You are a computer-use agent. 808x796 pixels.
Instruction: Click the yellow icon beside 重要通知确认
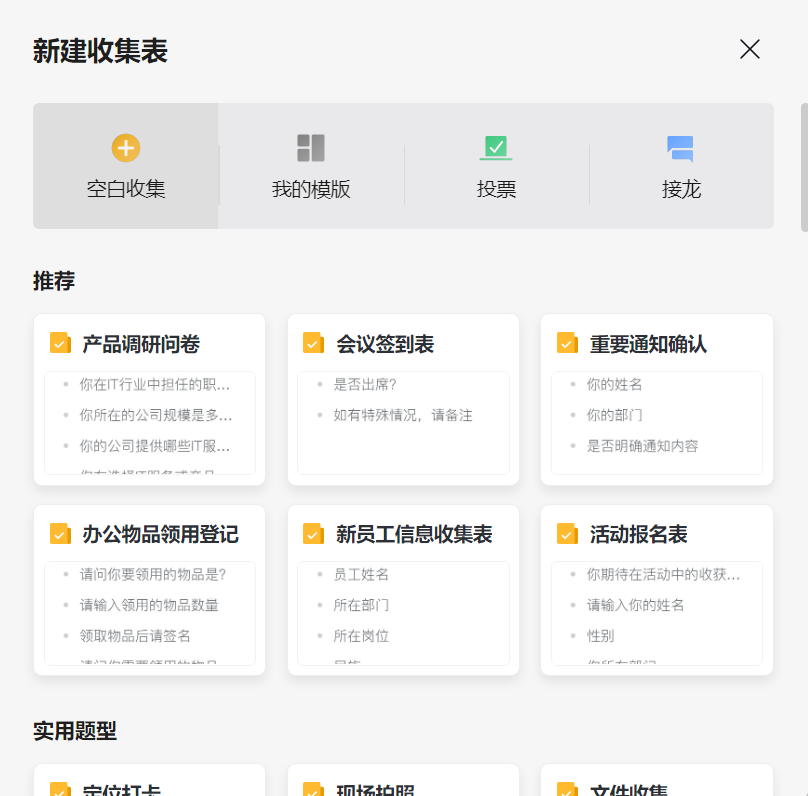point(567,343)
